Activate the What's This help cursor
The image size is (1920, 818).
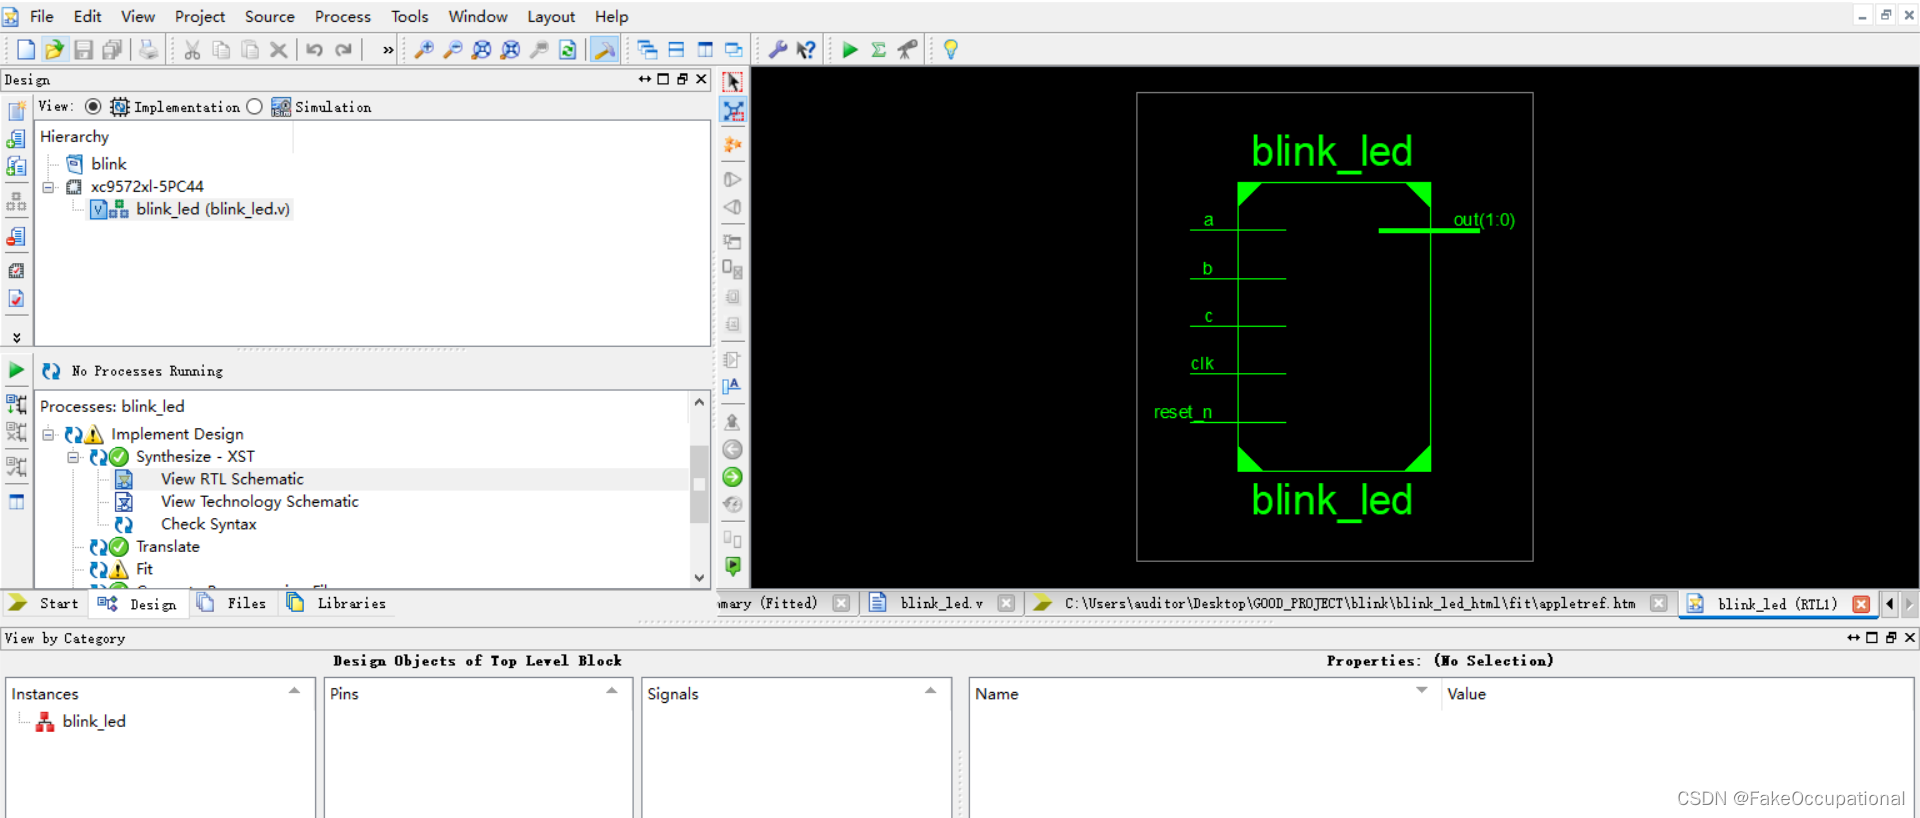point(806,50)
